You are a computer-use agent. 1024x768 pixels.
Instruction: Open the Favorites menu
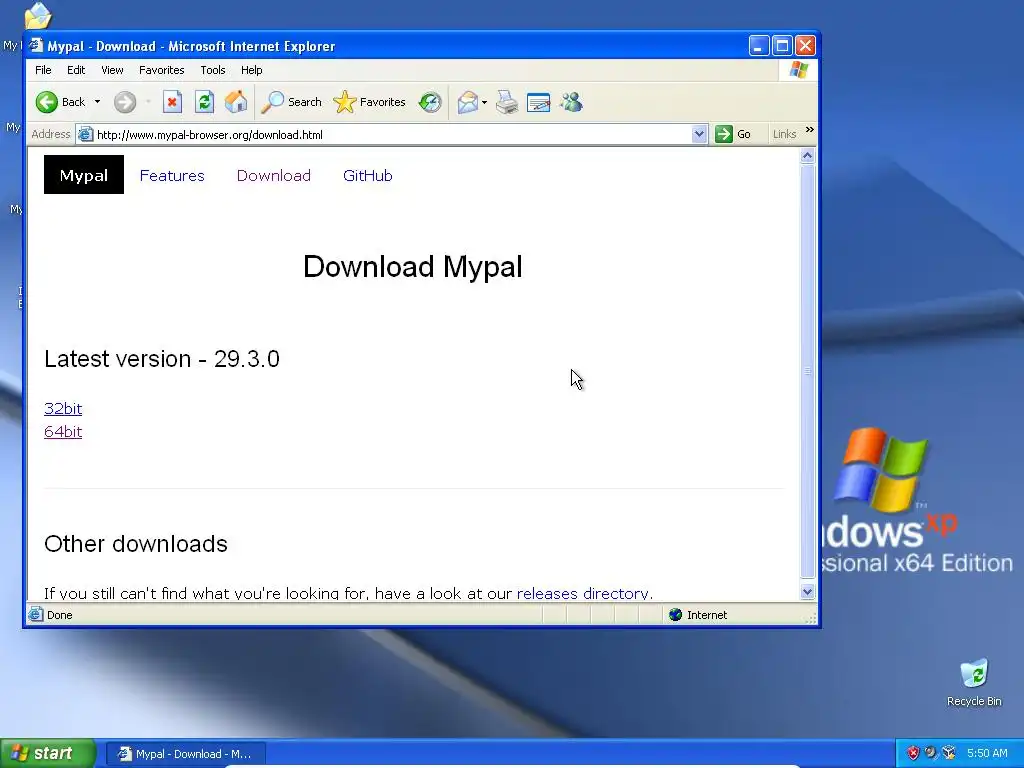[161, 70]
